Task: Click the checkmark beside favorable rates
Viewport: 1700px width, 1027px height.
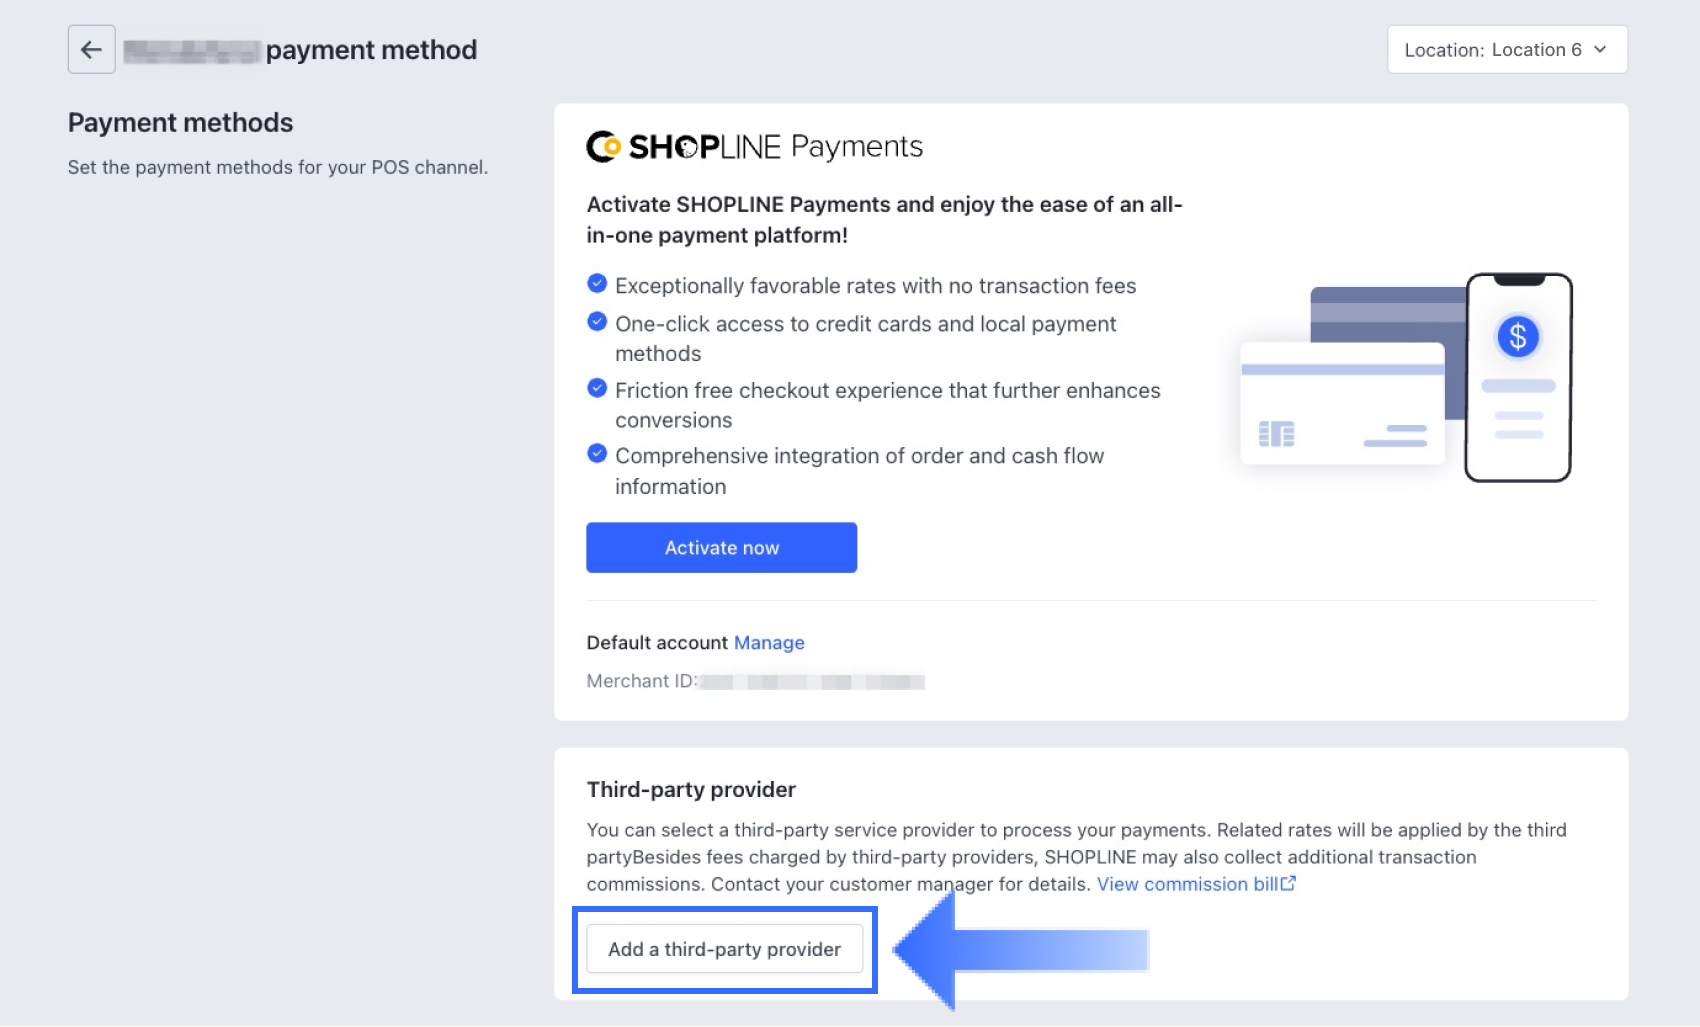Action: click(597, 284)
